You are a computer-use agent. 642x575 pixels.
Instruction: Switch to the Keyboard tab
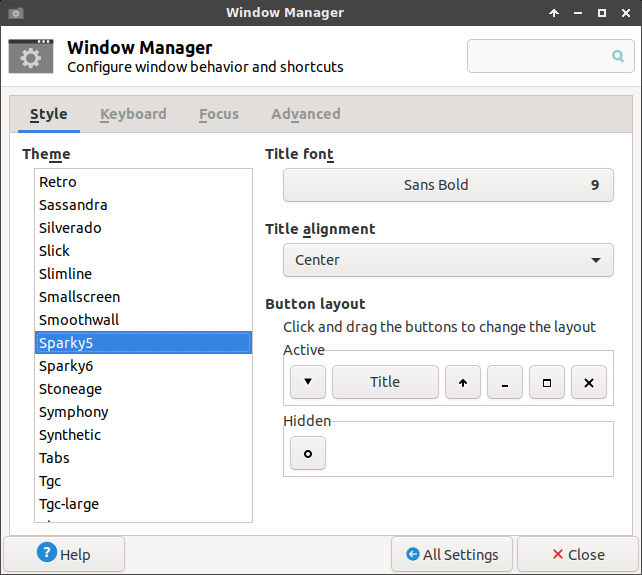coord(133,114)
